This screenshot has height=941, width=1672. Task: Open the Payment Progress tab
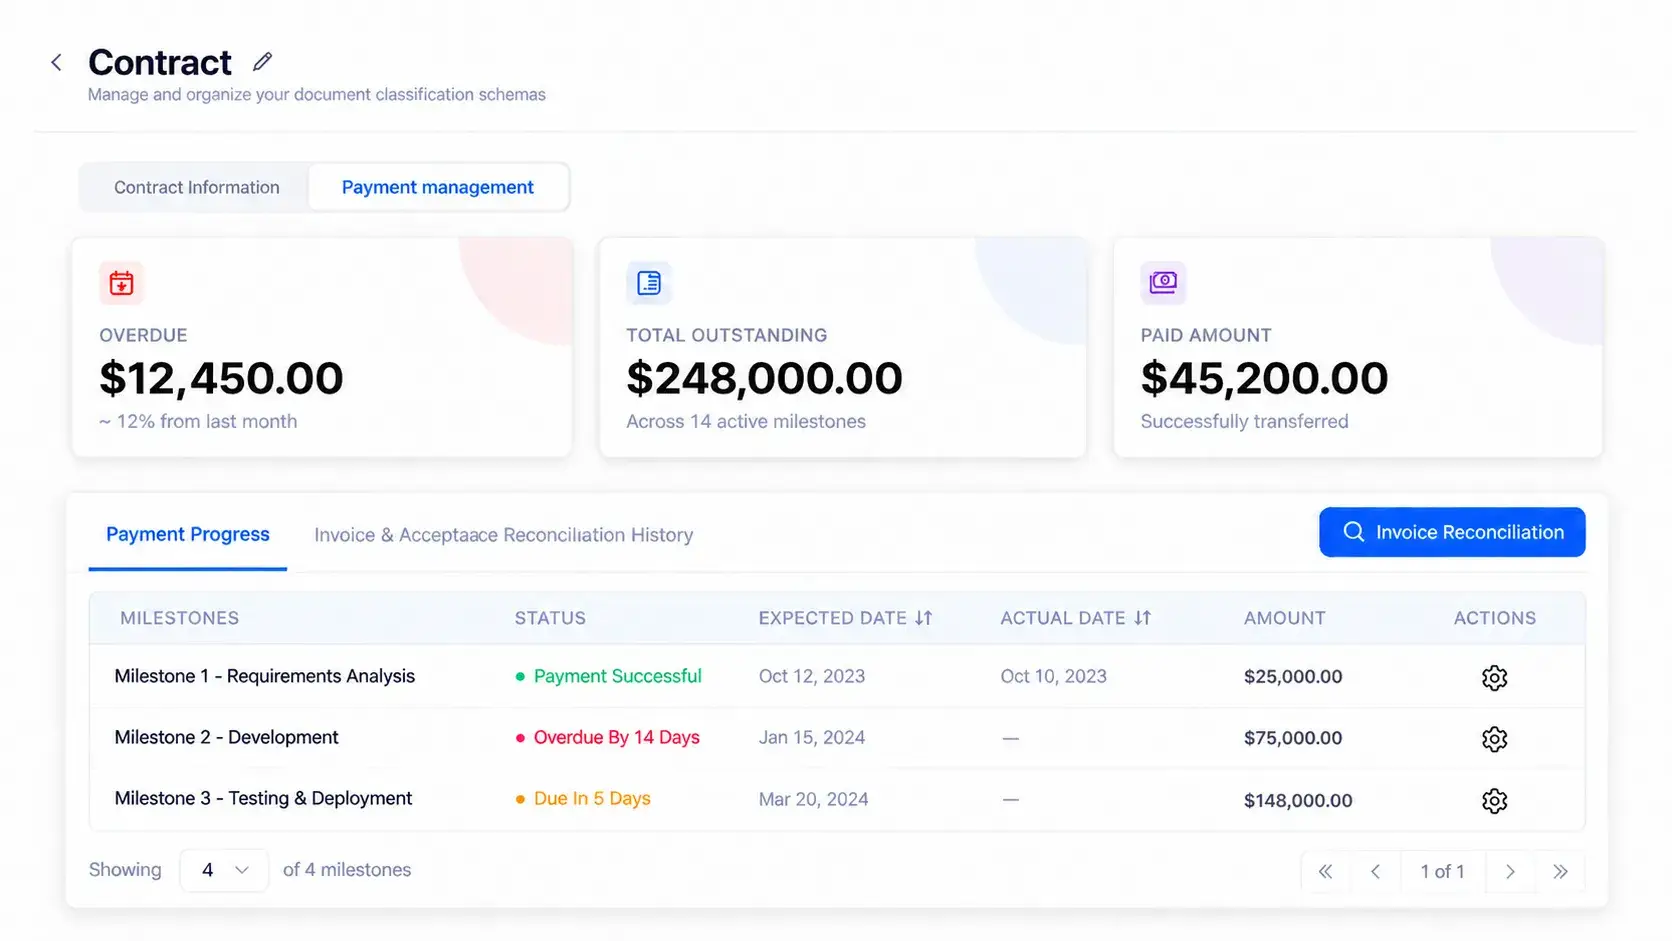188,535
